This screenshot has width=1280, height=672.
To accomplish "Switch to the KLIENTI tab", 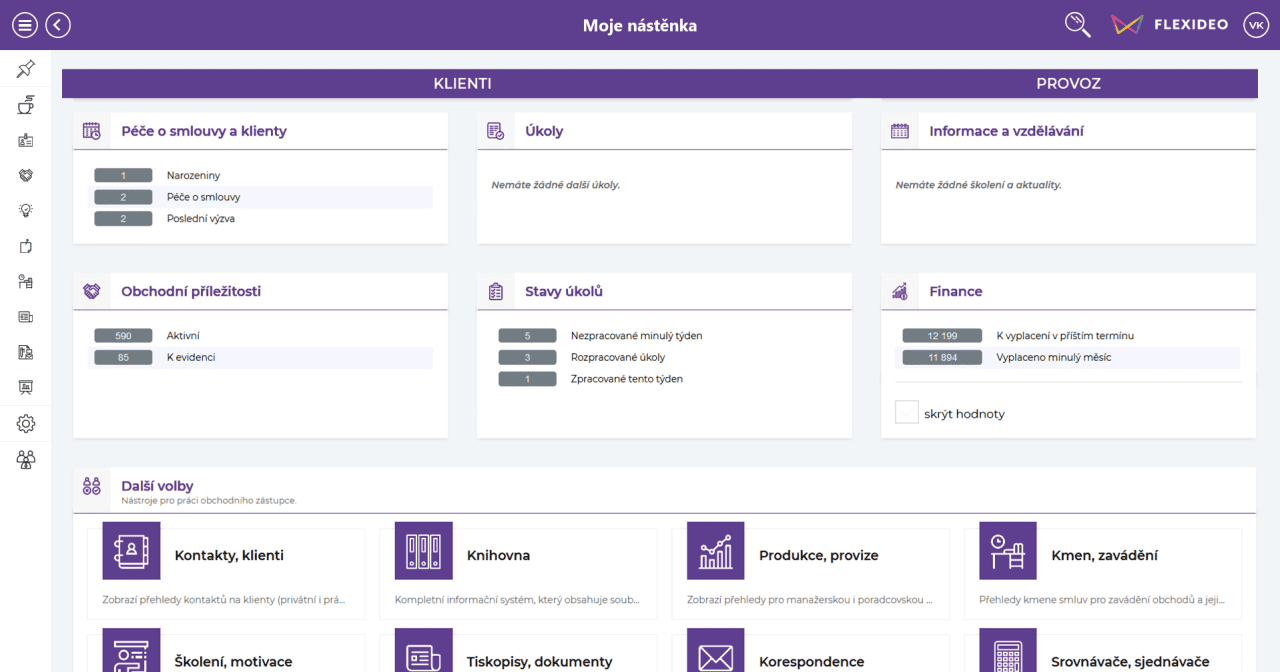I will (462, 84).
